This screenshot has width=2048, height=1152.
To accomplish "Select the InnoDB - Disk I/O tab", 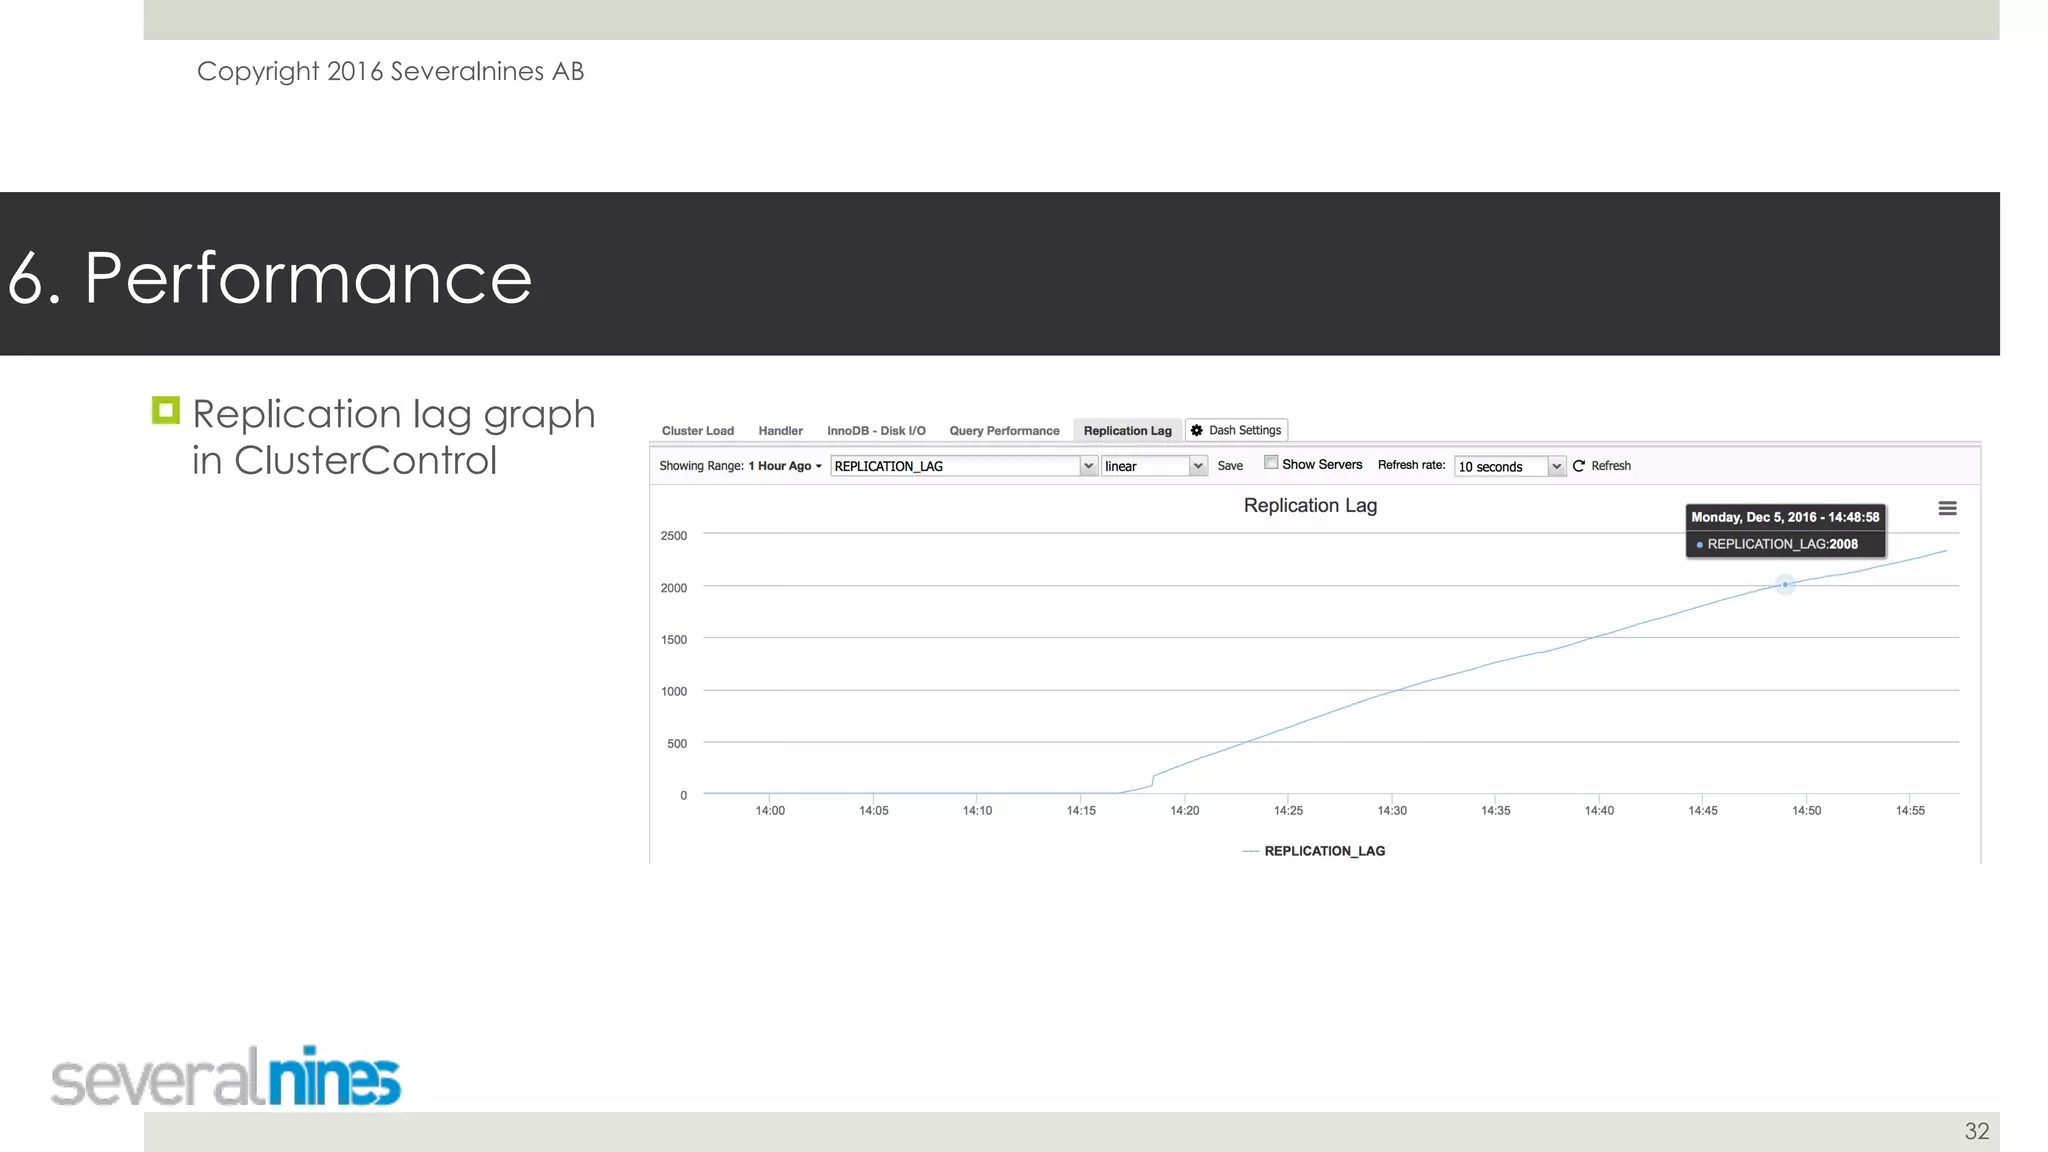I will pos(876,431).
